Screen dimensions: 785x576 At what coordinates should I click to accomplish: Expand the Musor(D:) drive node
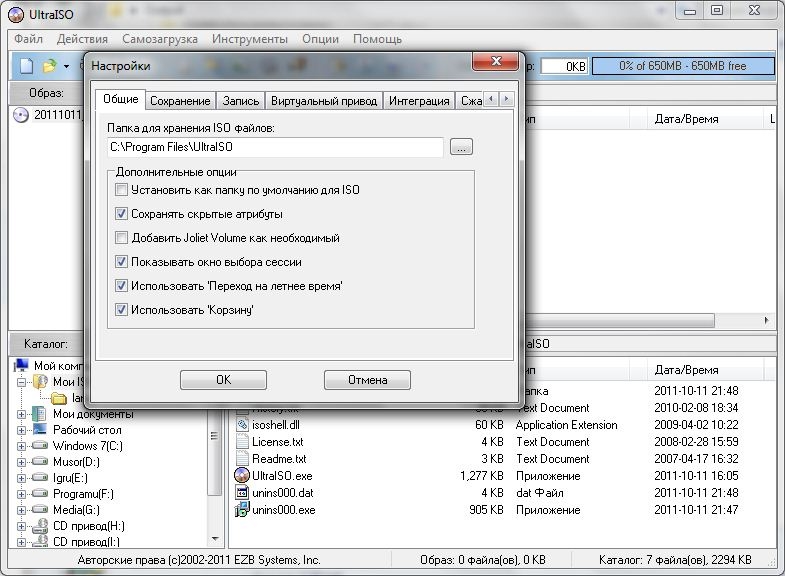tap(21, 462)
